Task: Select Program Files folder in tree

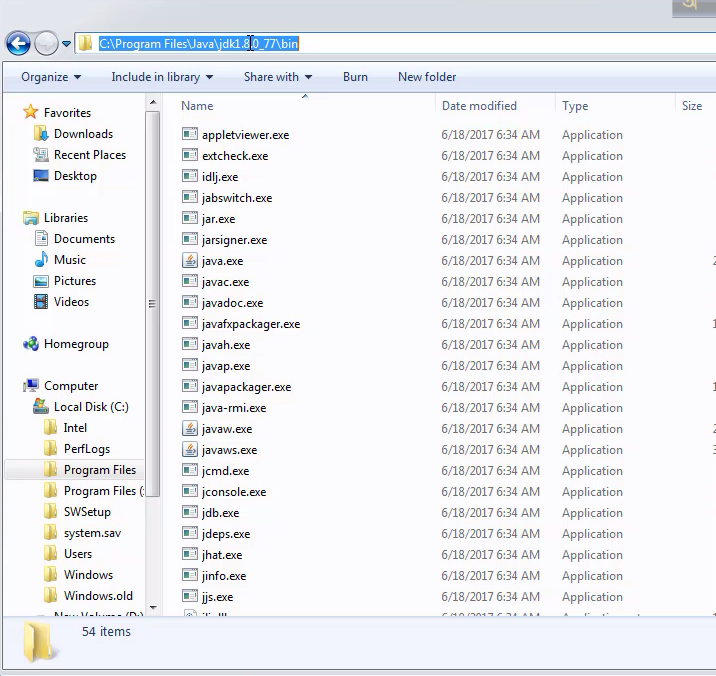Action: pos(100,470)
